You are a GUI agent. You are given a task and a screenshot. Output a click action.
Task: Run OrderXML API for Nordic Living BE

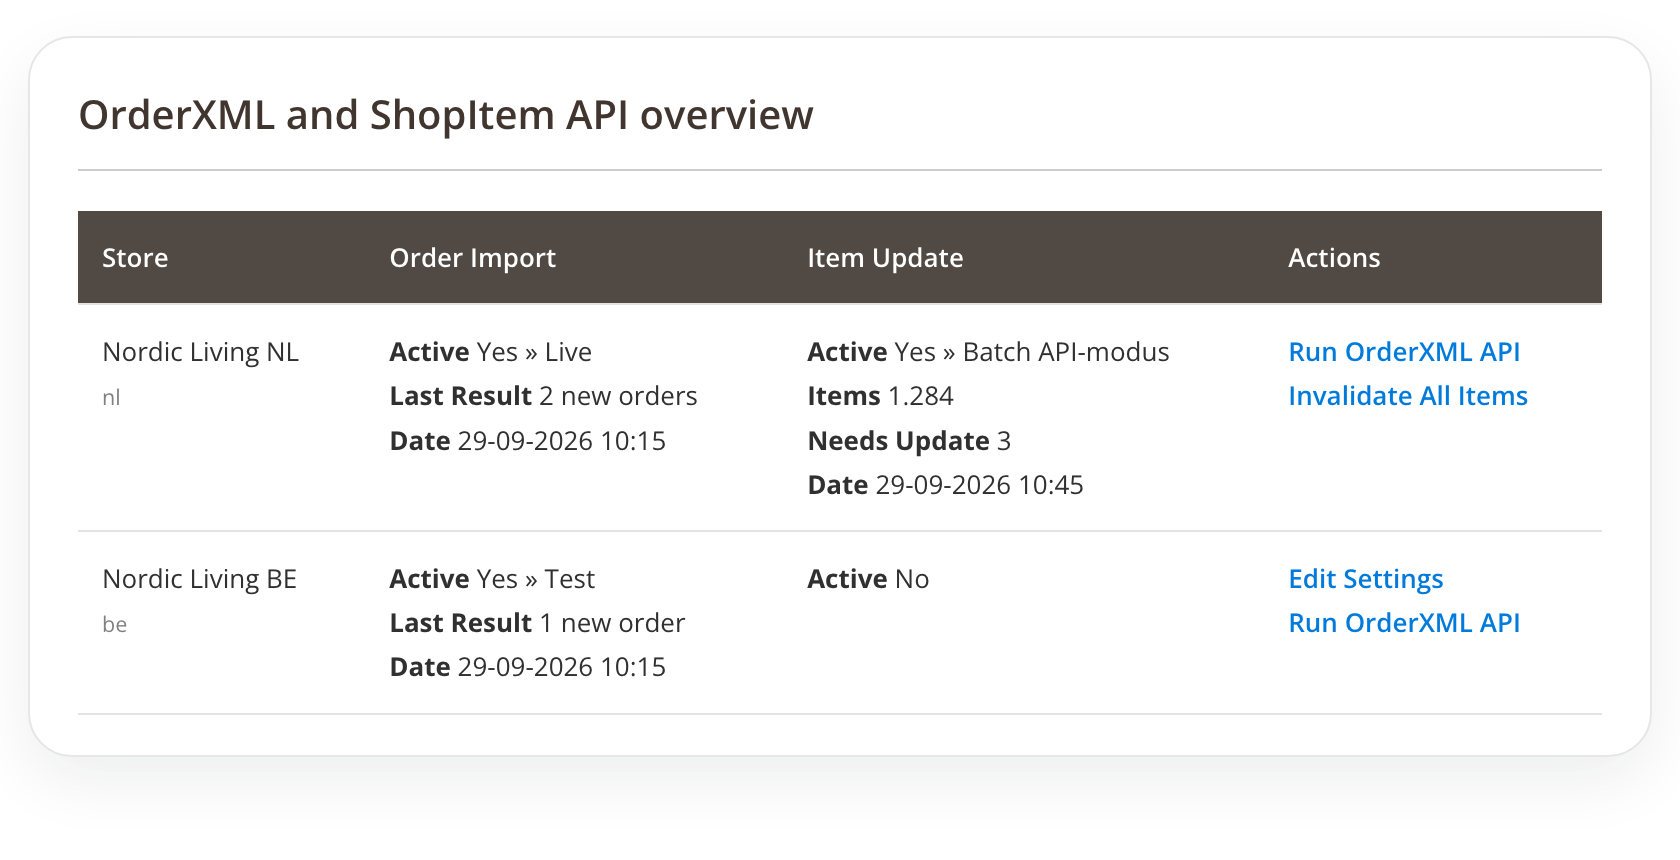tap(1404, 623)
